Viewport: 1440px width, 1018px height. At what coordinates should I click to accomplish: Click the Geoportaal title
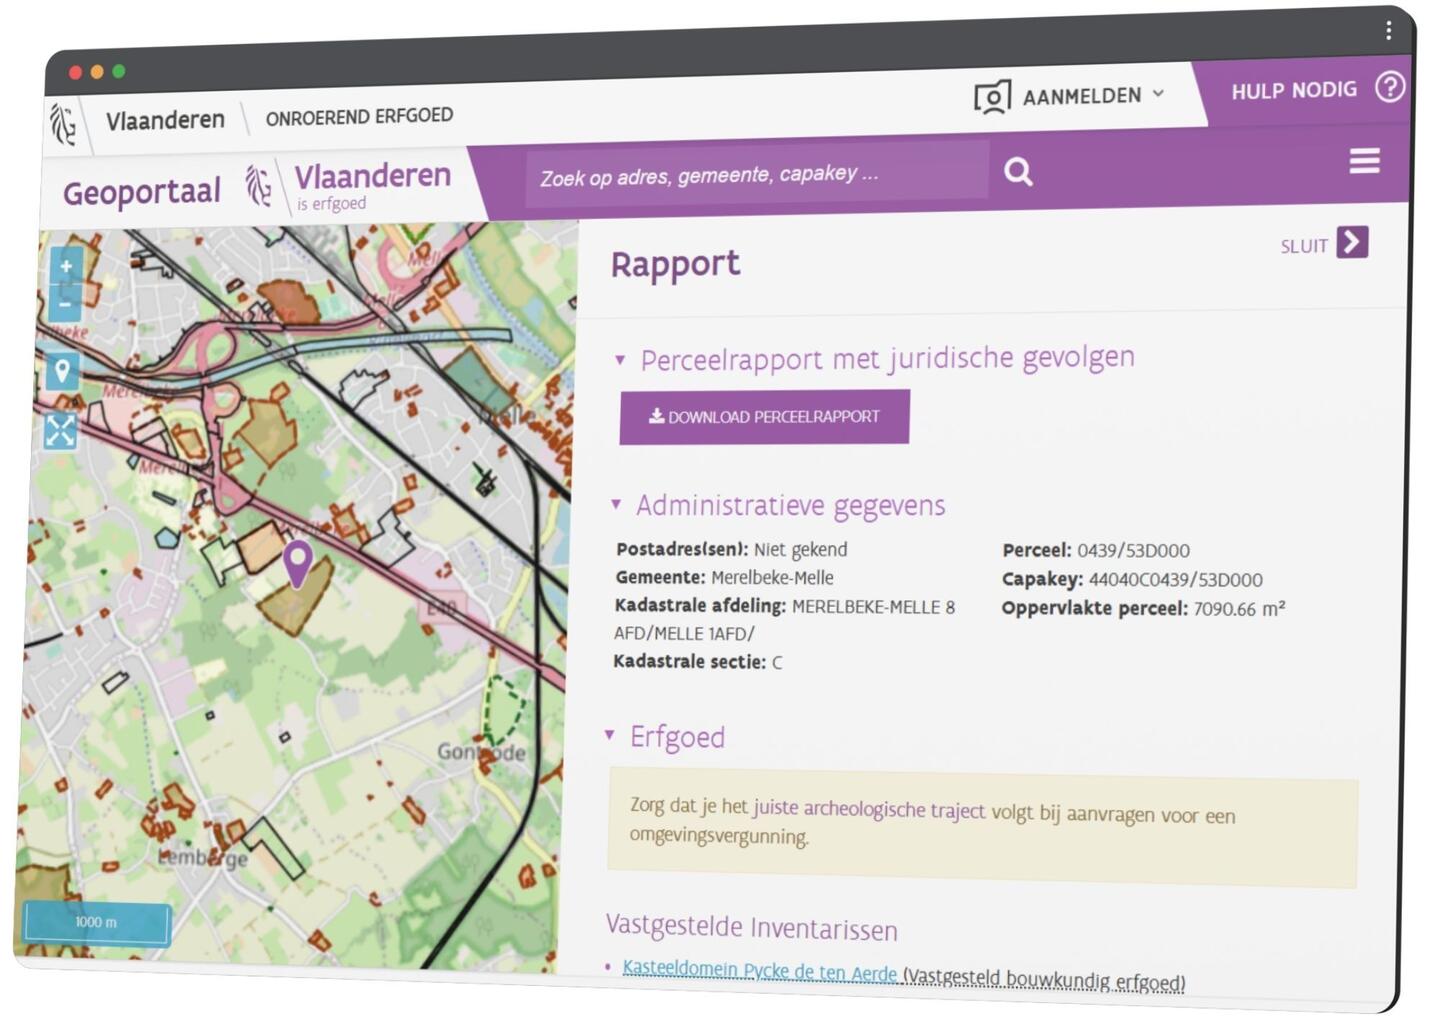pos(142,191)
